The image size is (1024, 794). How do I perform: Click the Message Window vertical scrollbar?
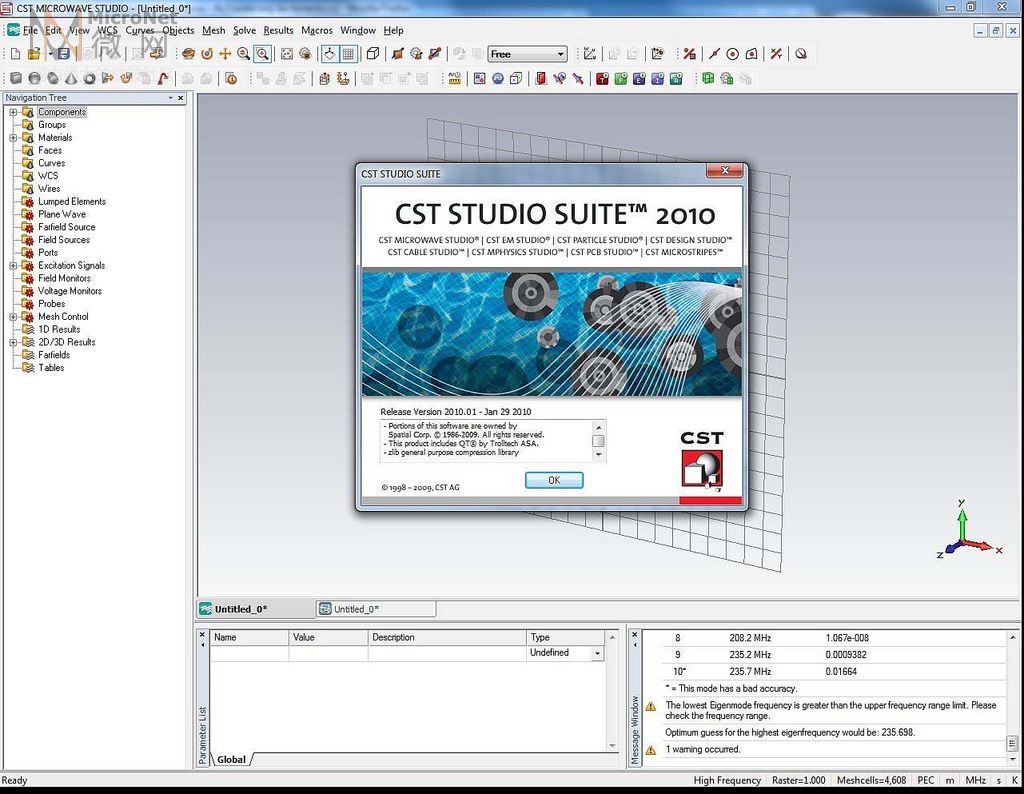(x=1012, y=697)
